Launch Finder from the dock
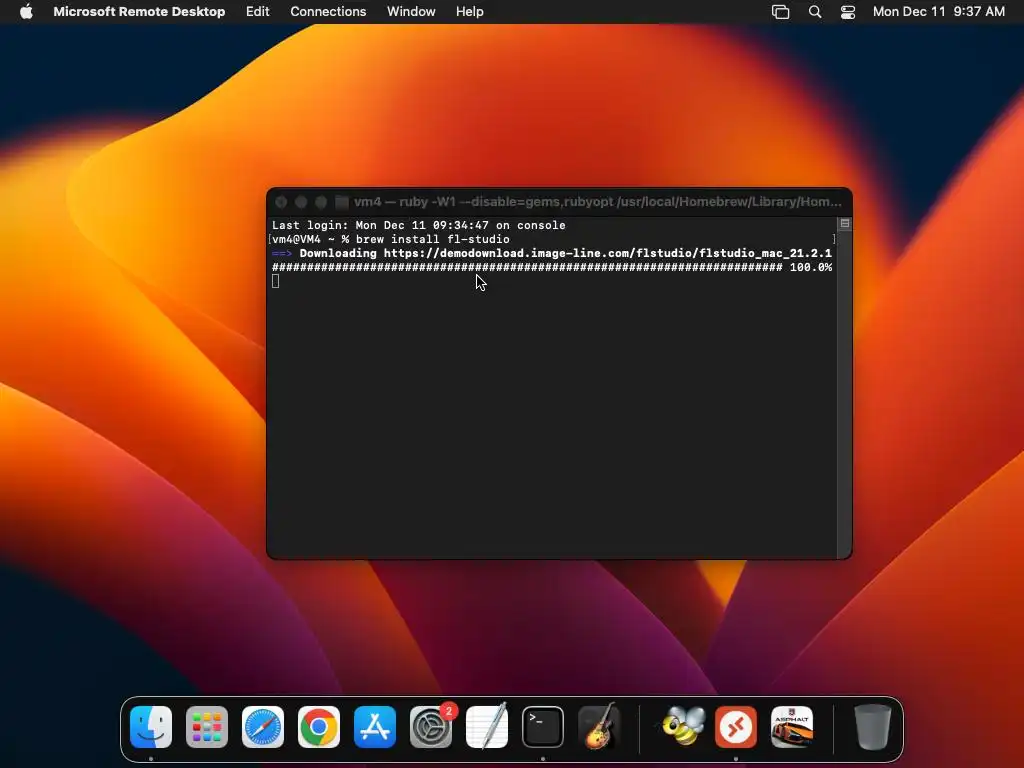Image resolution: width=1024 pixels, height=768 pixels. coord(151,727)
